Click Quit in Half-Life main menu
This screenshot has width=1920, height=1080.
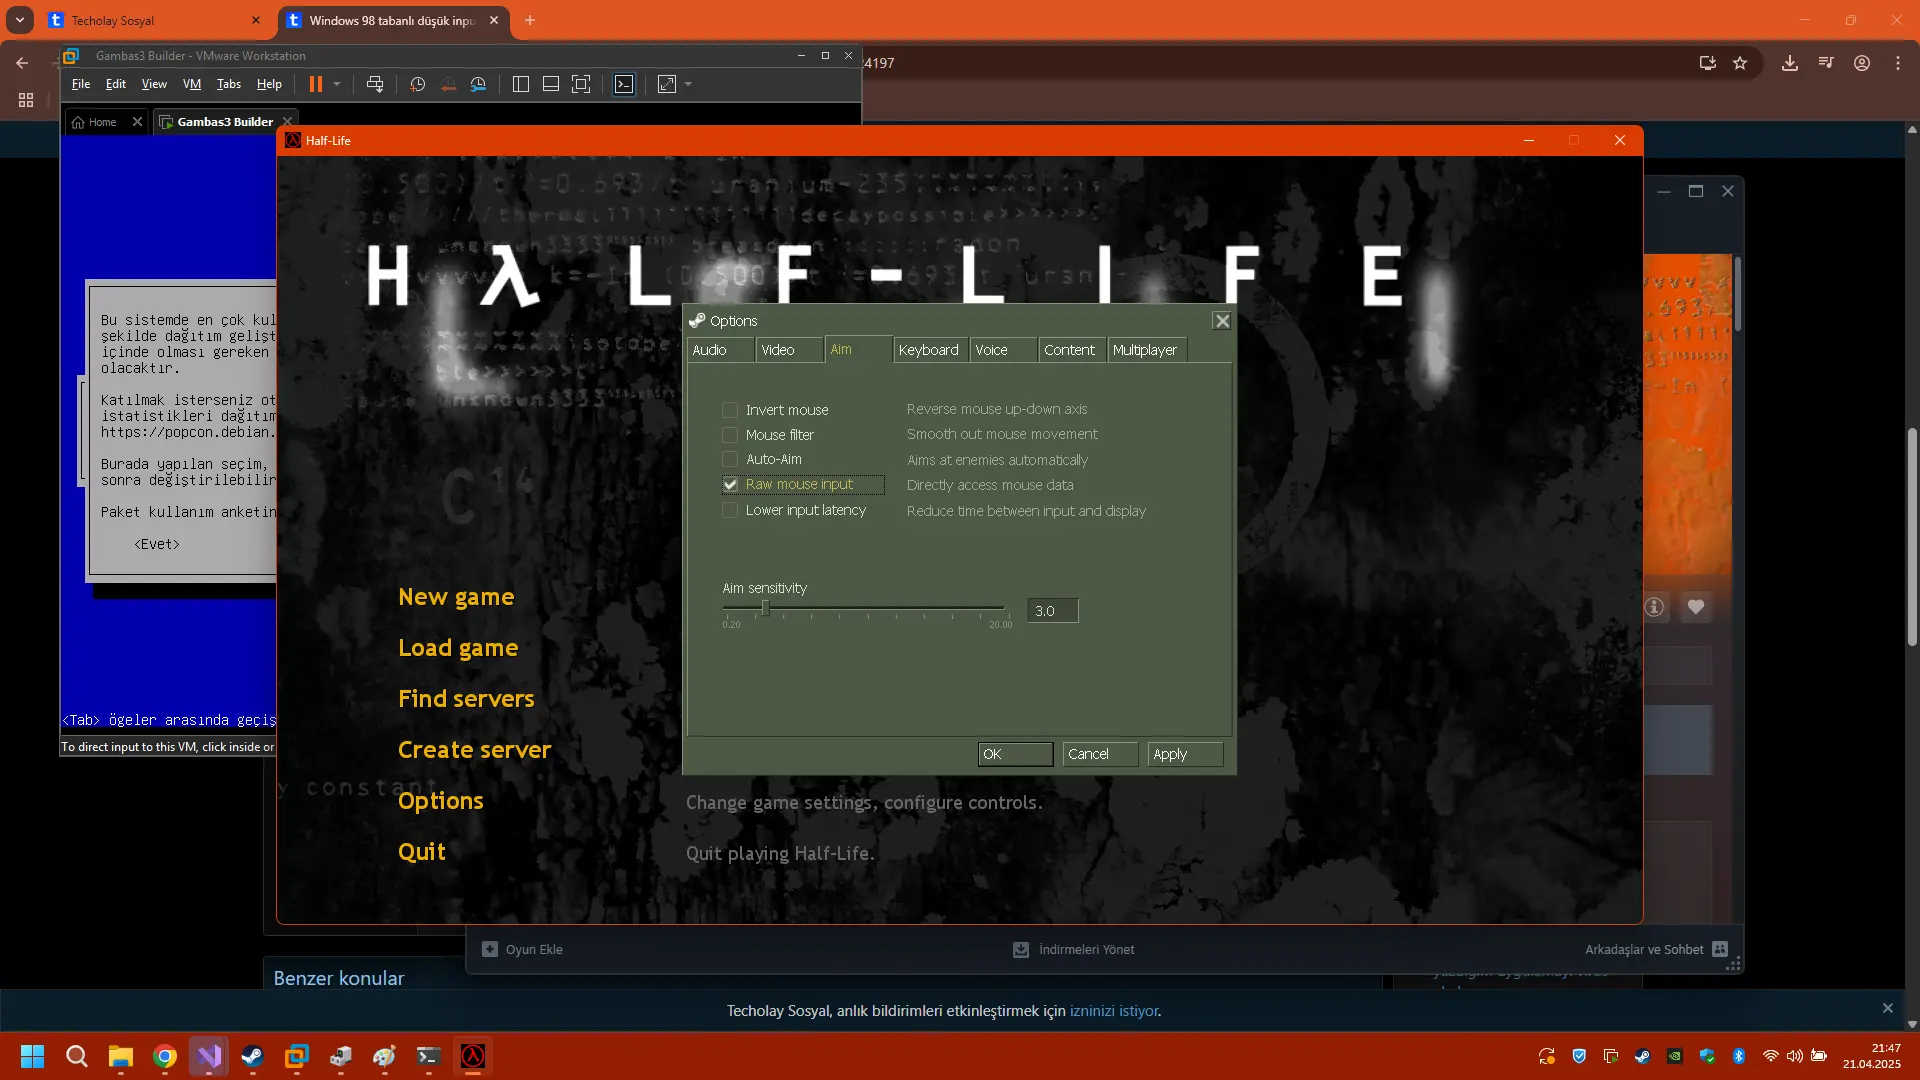pyautogui.click(x=422, y=852)
